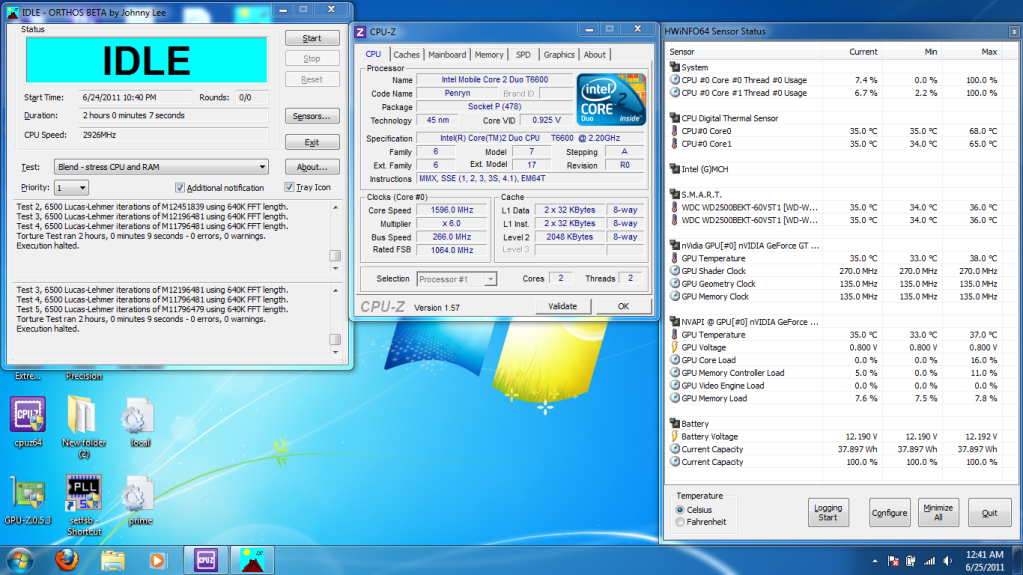
Task: Open the prime desktop file icon
Action: pos(140,499)
